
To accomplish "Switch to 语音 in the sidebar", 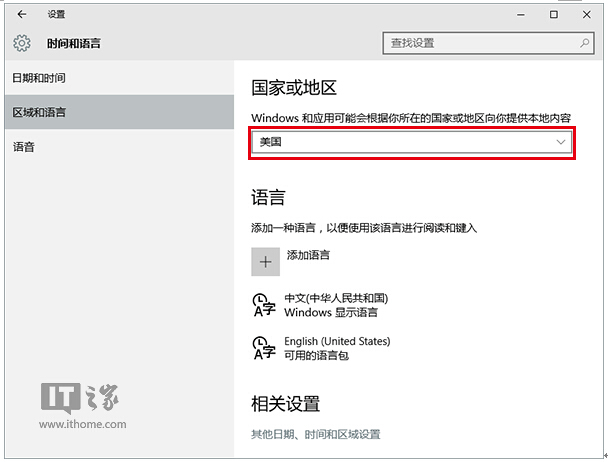I will click(x=24, y=147).
